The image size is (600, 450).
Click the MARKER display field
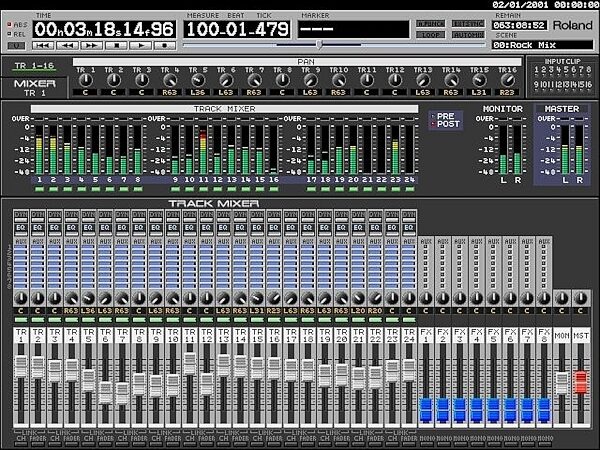[x=353, y=29]
